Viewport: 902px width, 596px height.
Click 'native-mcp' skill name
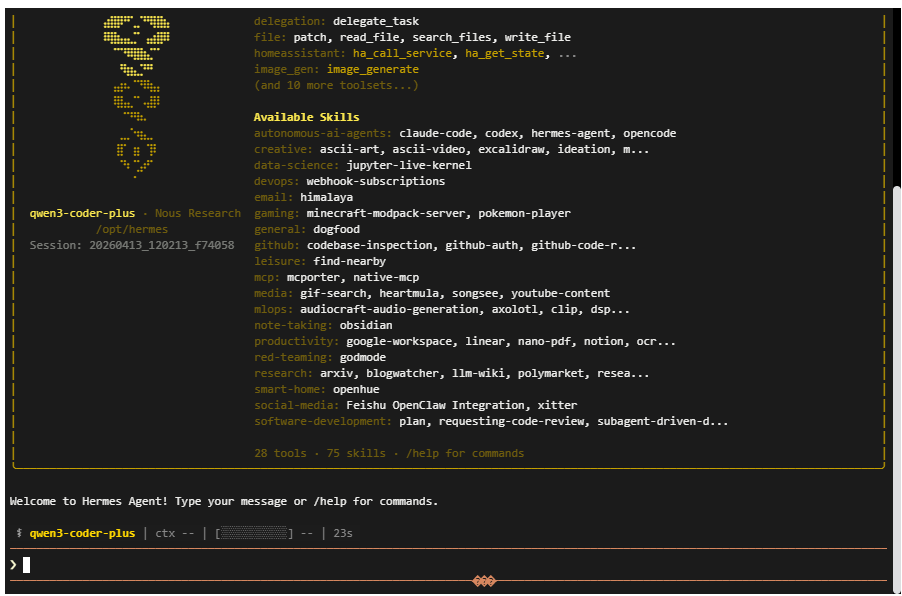[x=386, y=278]
